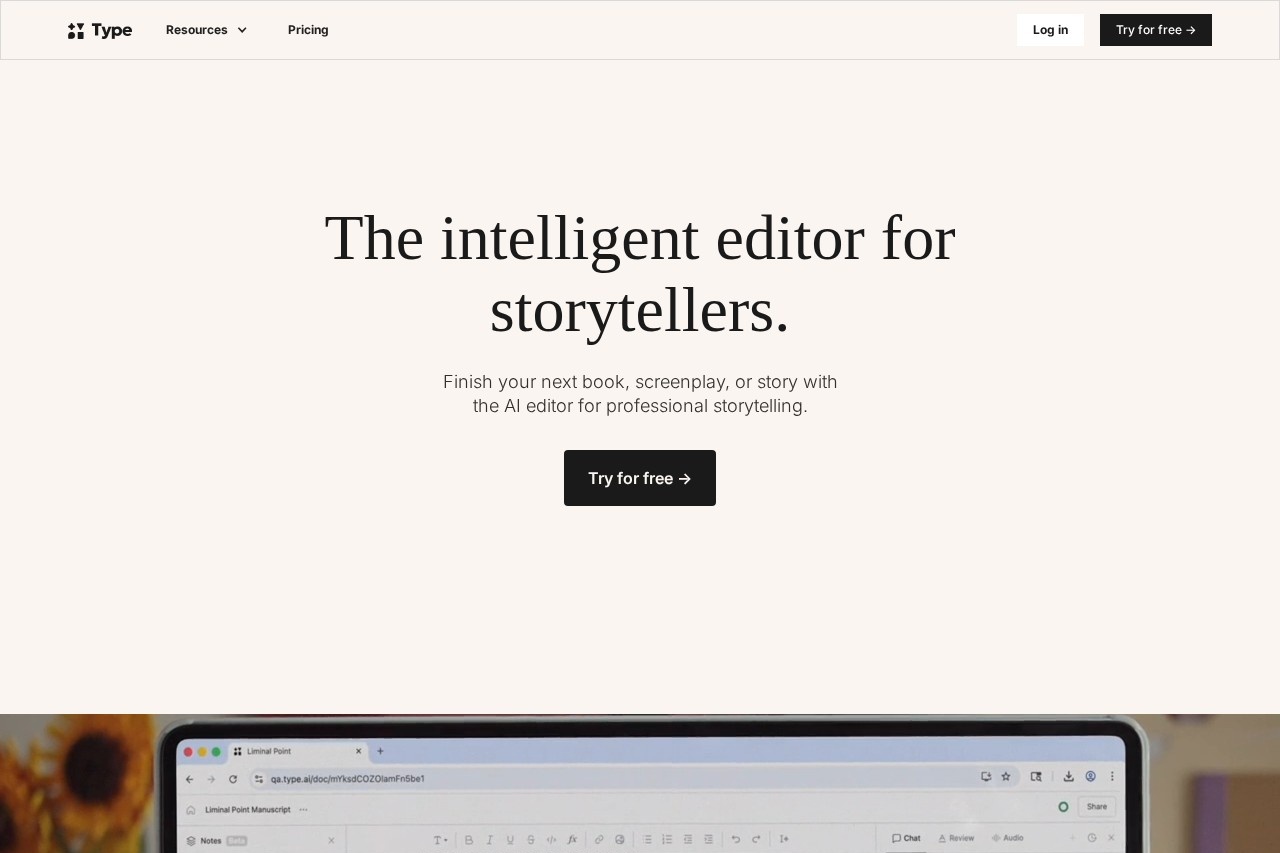This screenshot has height=853, width=1280.
Task: Click the Type logo in the header
Action: [100, 30]
